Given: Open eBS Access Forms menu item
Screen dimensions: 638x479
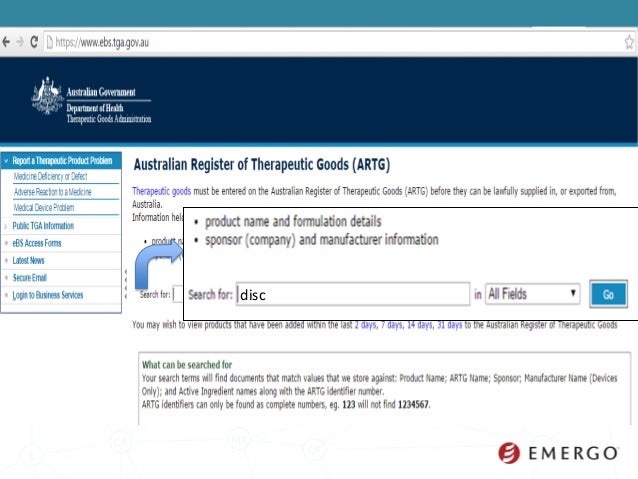Looking at the screenshot, I should coord(37,243).
